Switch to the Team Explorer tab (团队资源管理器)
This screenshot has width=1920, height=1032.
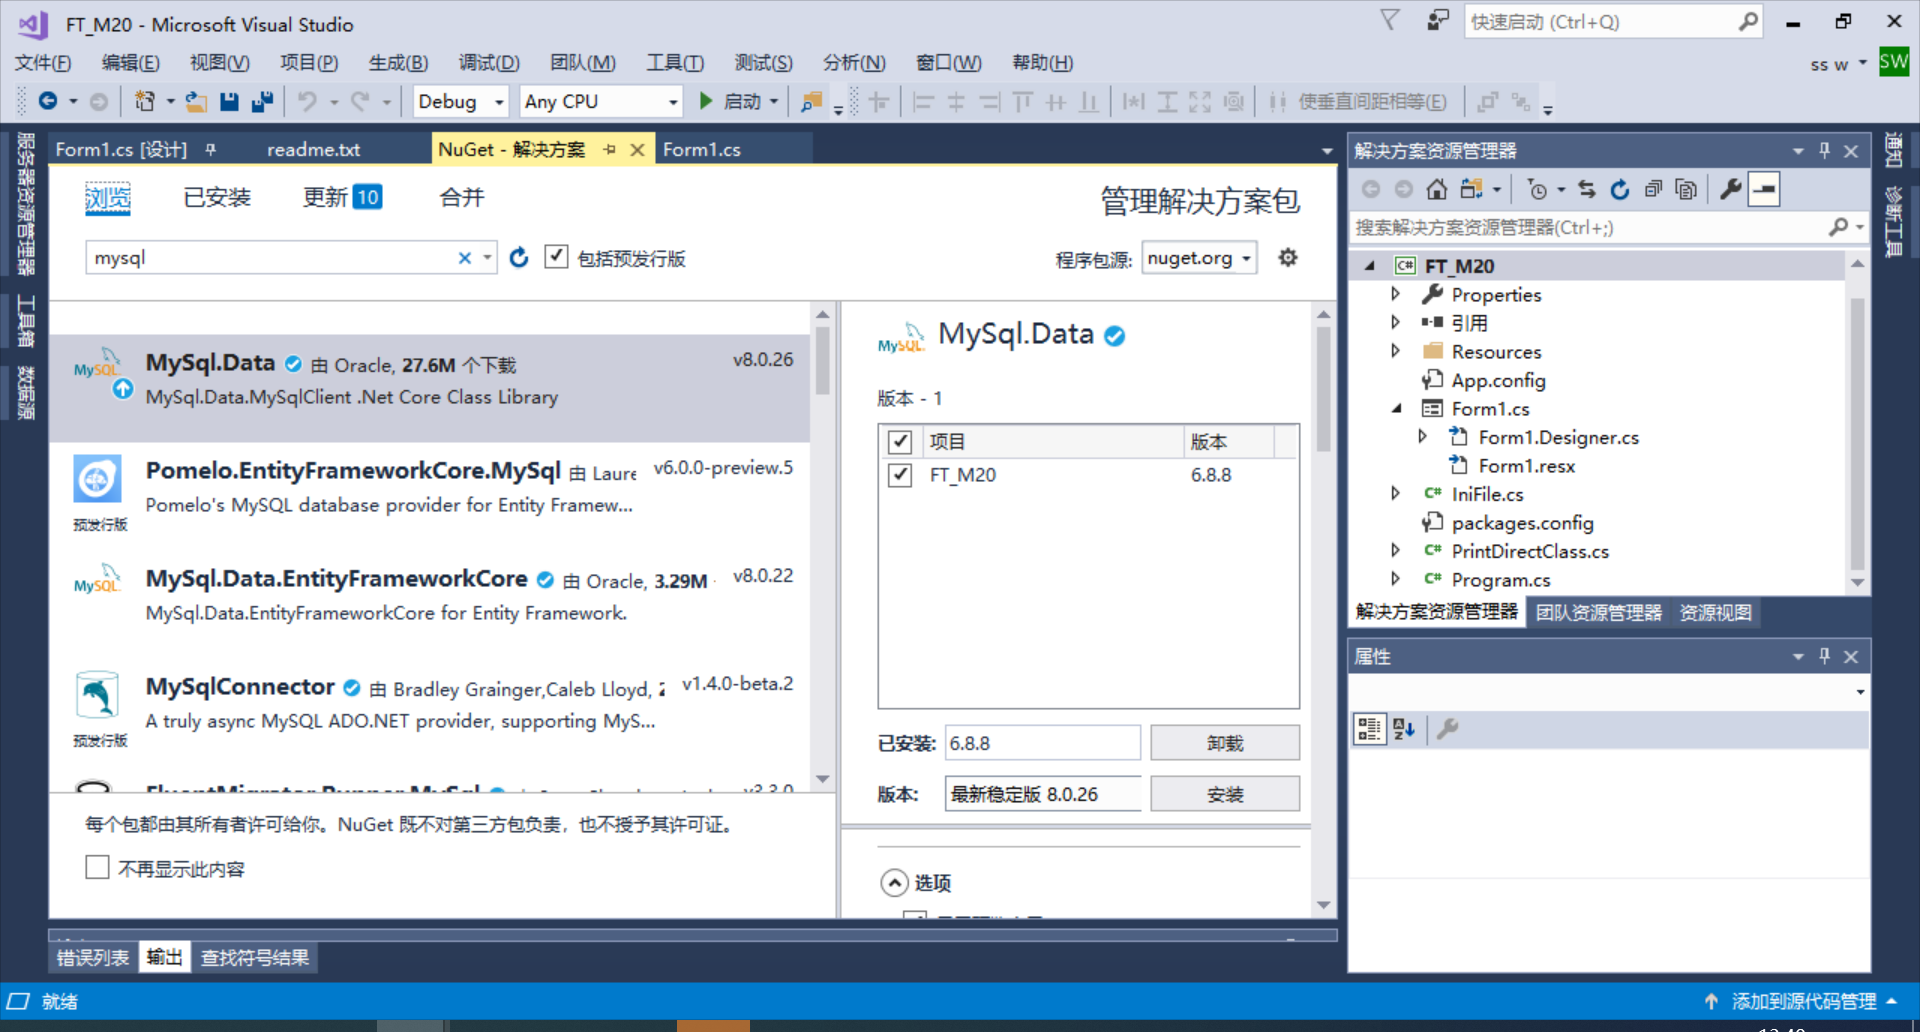(1598, 612)
